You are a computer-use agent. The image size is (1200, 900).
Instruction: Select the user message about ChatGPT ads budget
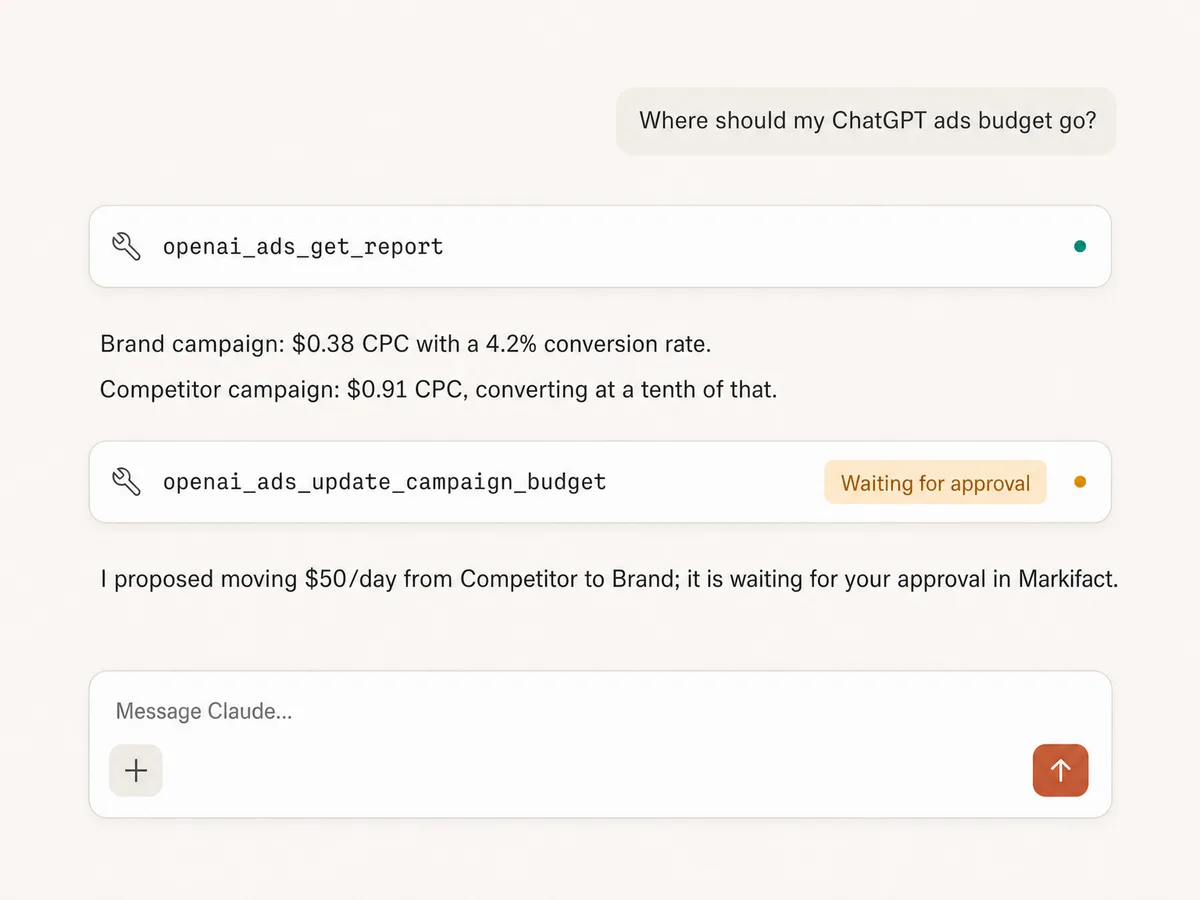click(x=866, y=121)
